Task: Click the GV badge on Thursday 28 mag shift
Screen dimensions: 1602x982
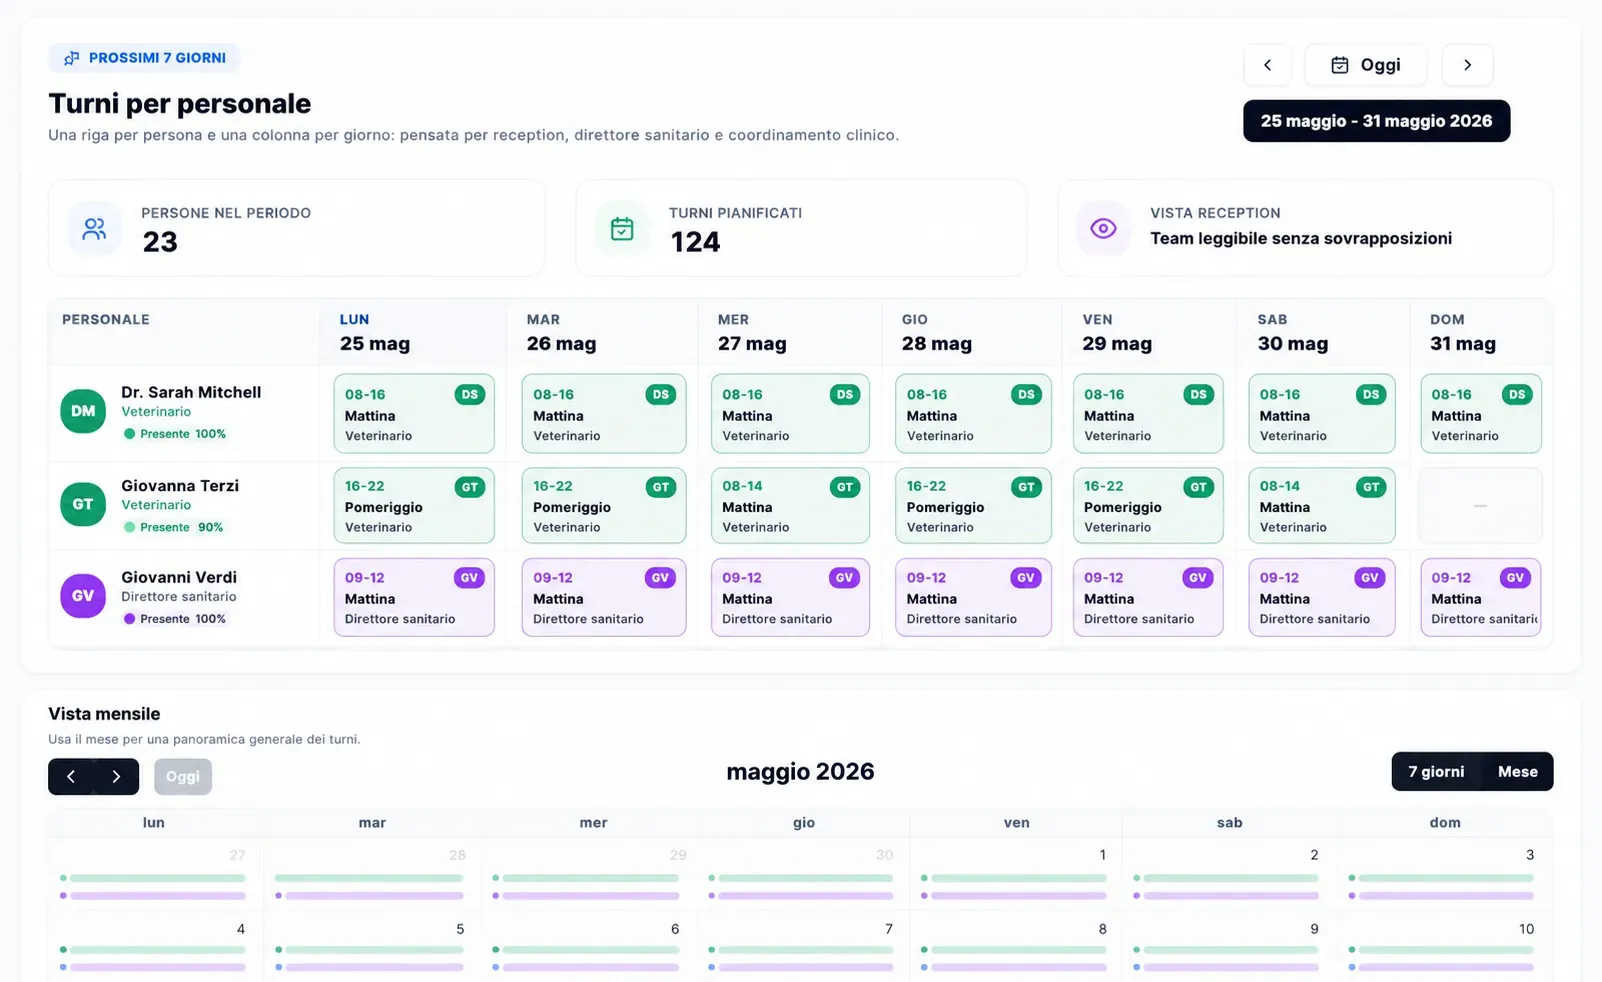Action: coord(1026,577)
